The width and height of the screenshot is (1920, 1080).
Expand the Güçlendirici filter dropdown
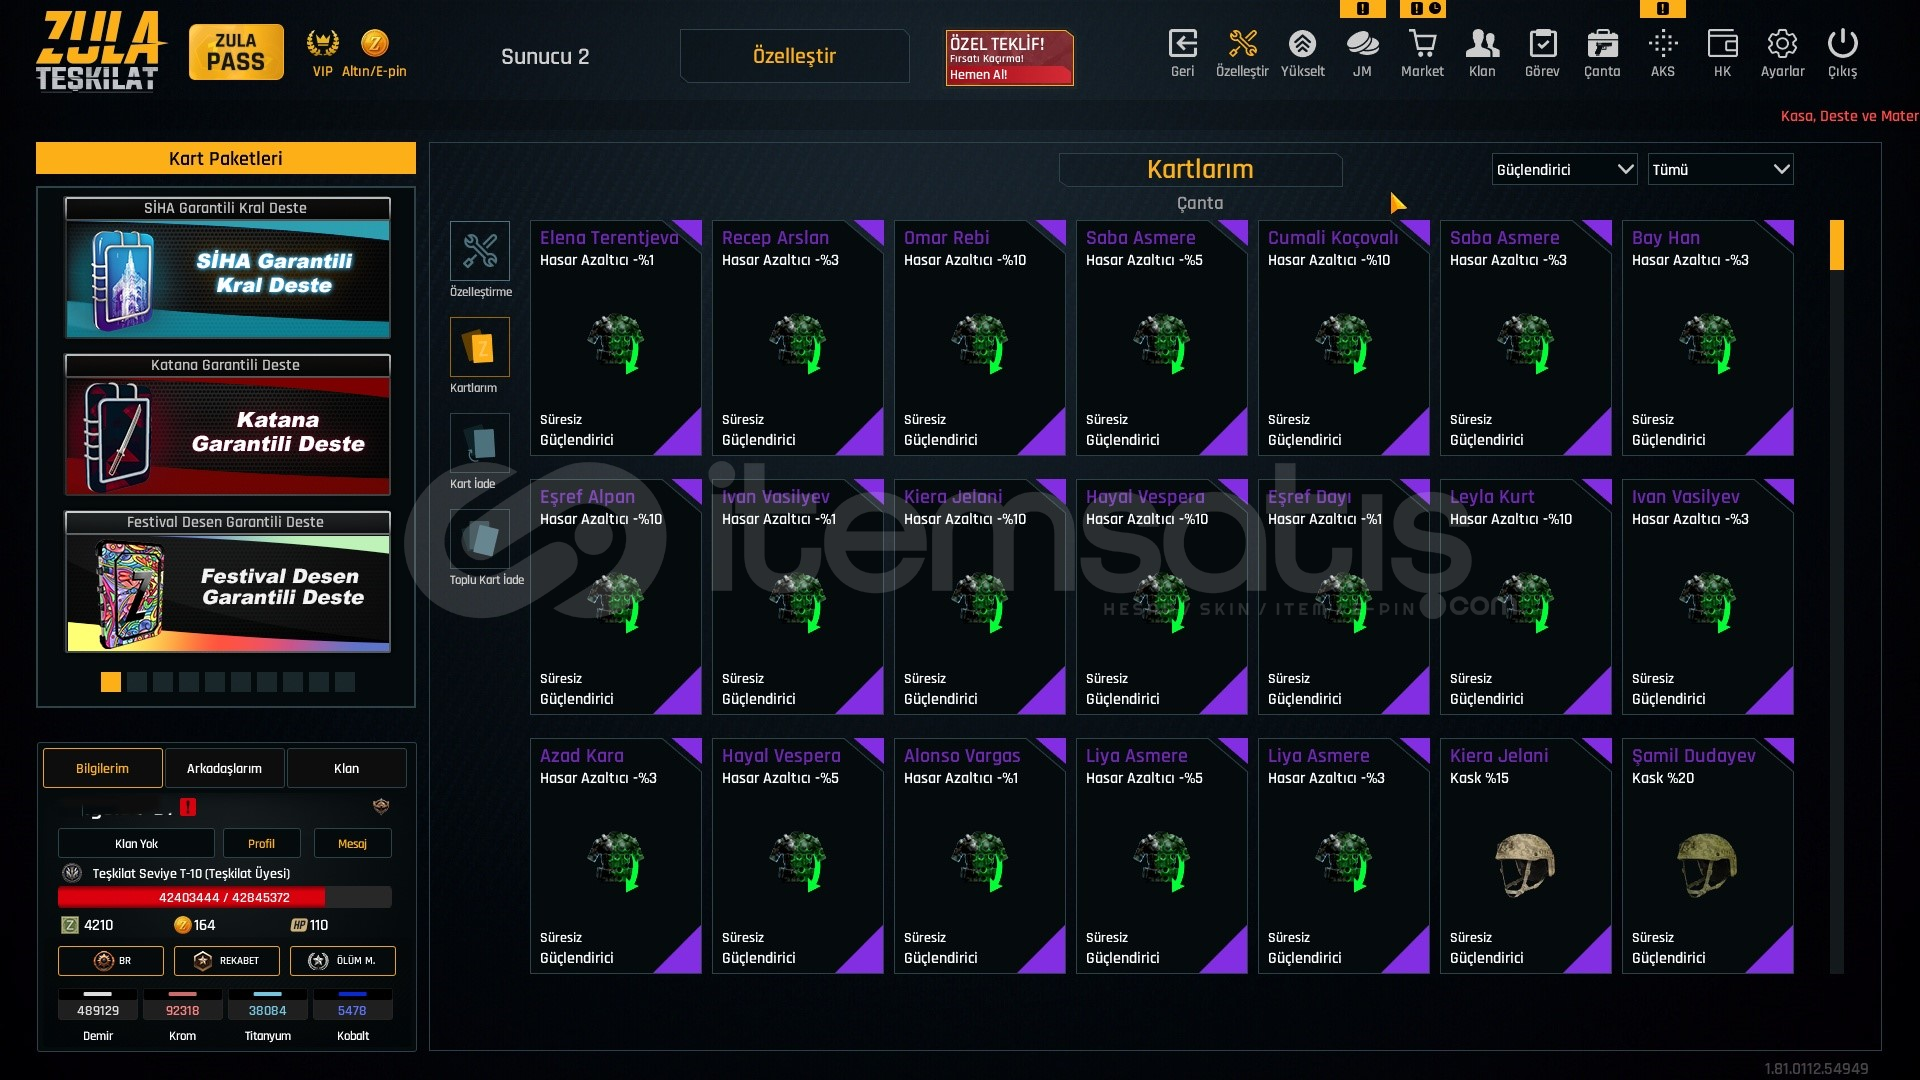(x=1565, y=170)
